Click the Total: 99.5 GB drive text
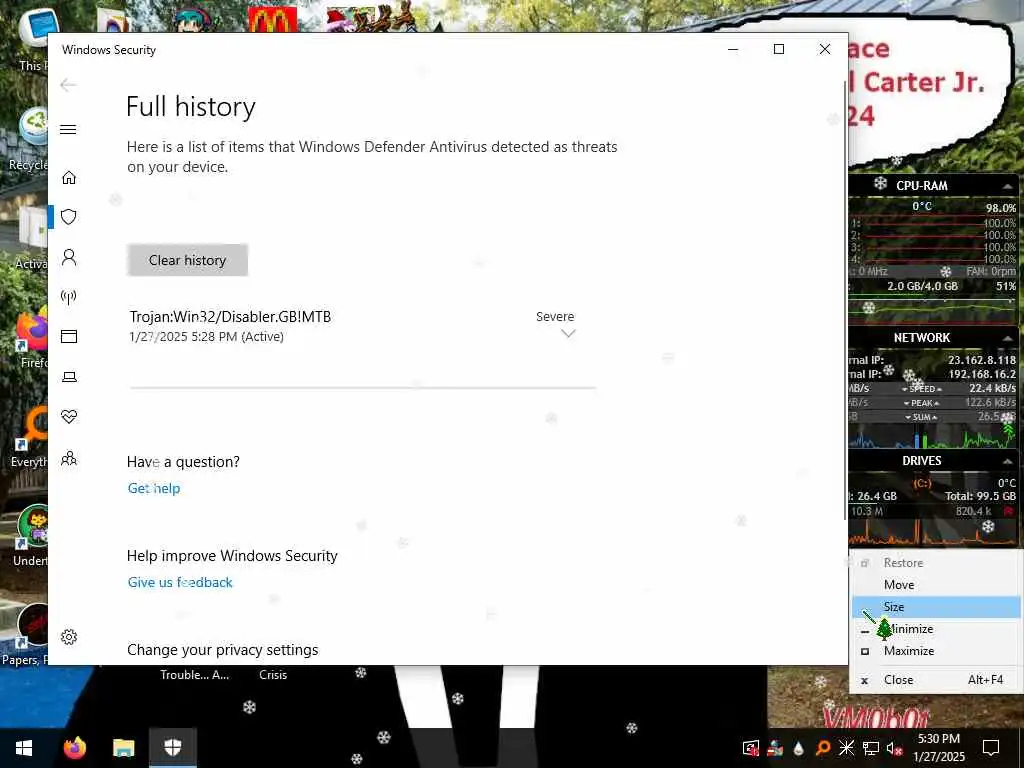This screenshot has height=768, width=1024. (980, 496)
